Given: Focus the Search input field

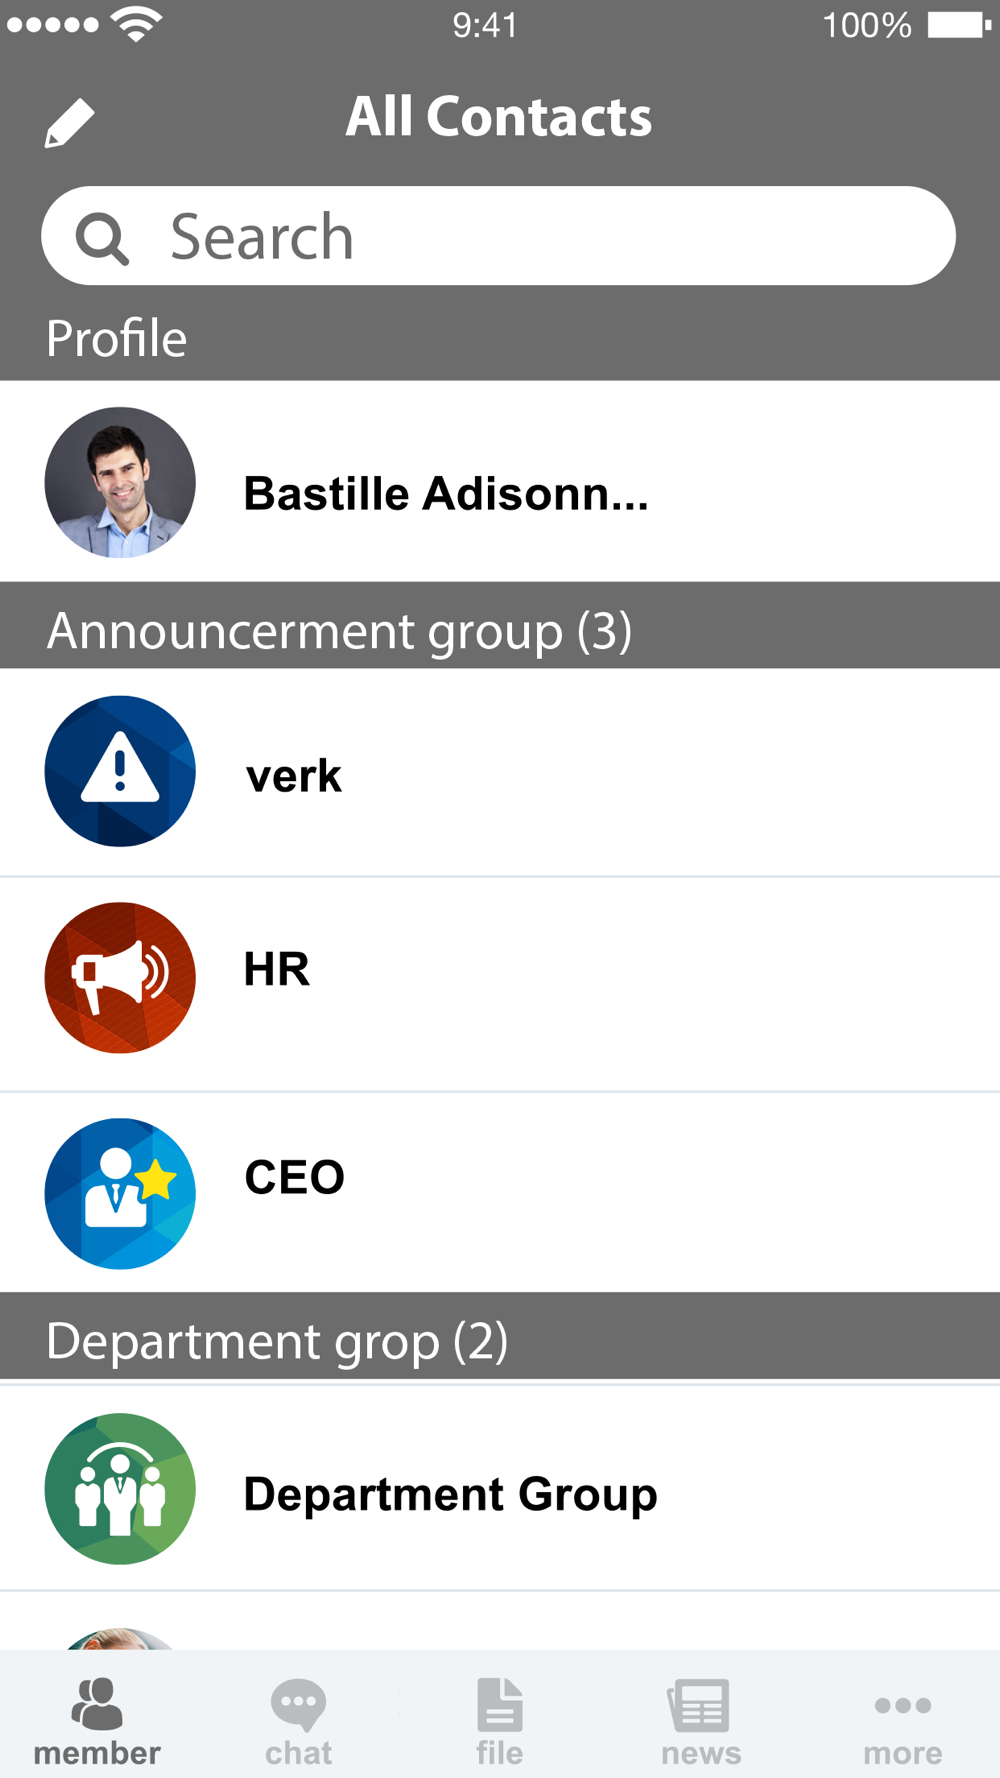Looking at the screenshot, I should [498, 236].
